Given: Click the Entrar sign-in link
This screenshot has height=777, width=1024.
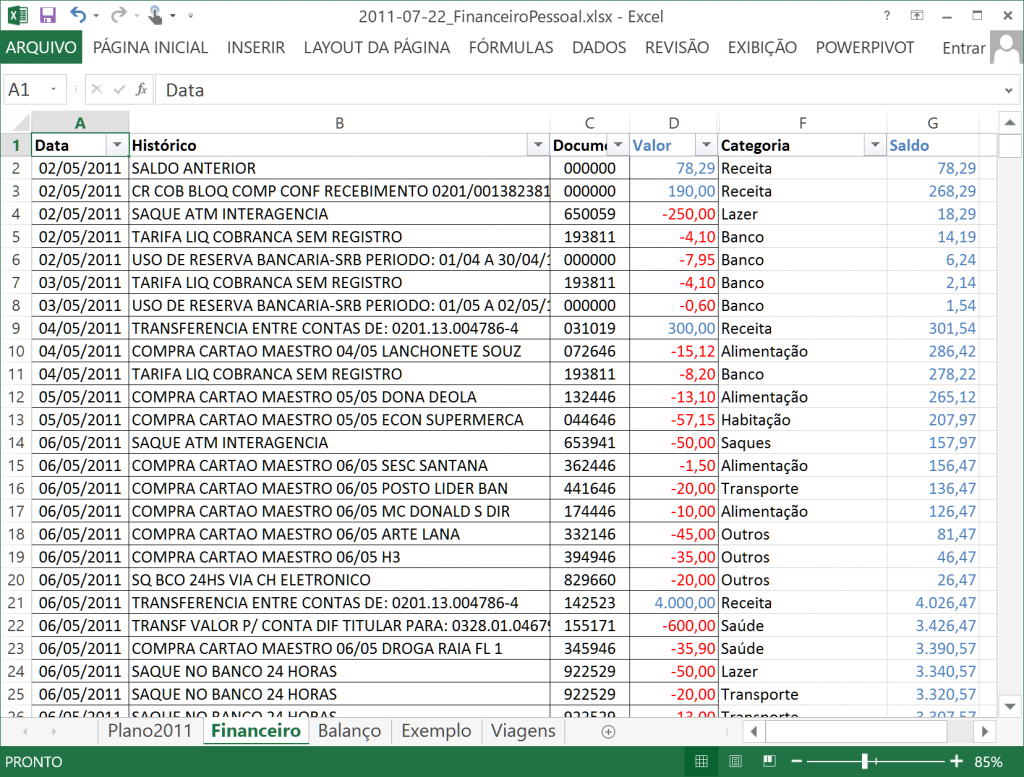Looking at the screenshot, I should coord(963,48).
